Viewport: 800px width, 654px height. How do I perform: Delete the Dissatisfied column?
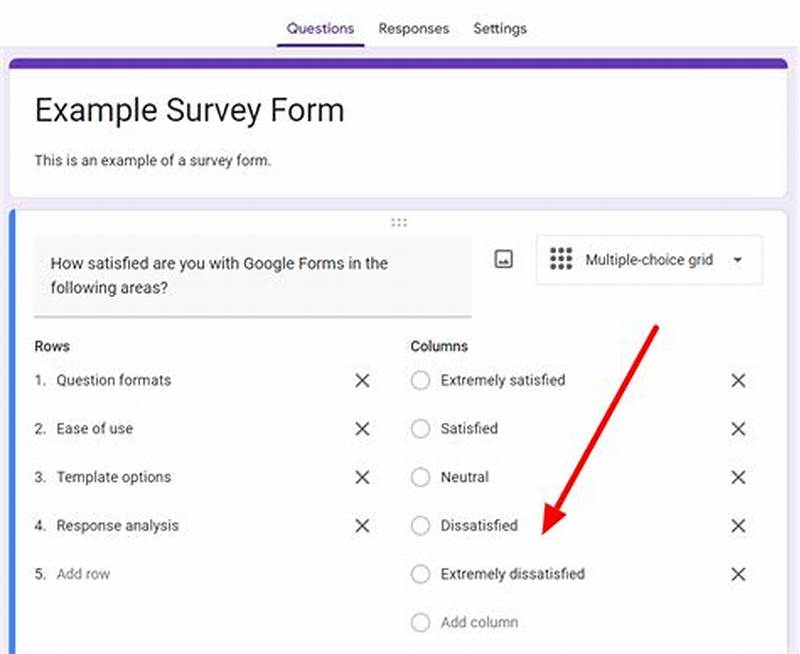click(738, 525)
